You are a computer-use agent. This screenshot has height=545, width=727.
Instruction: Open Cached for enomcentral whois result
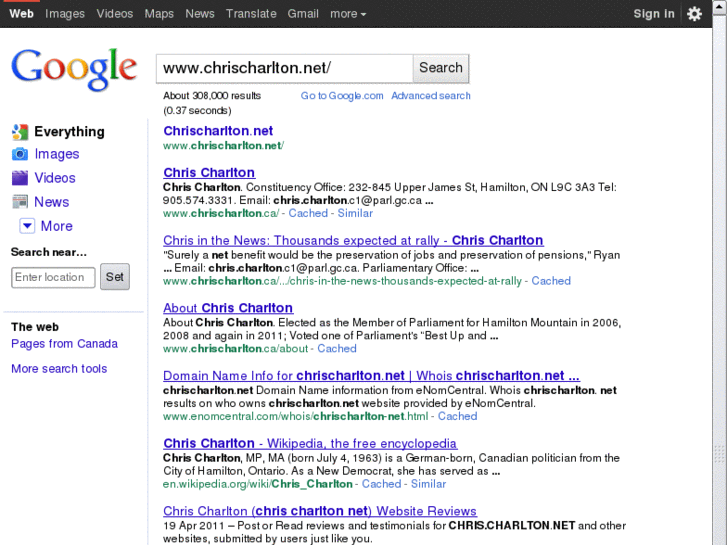[457, 417]
